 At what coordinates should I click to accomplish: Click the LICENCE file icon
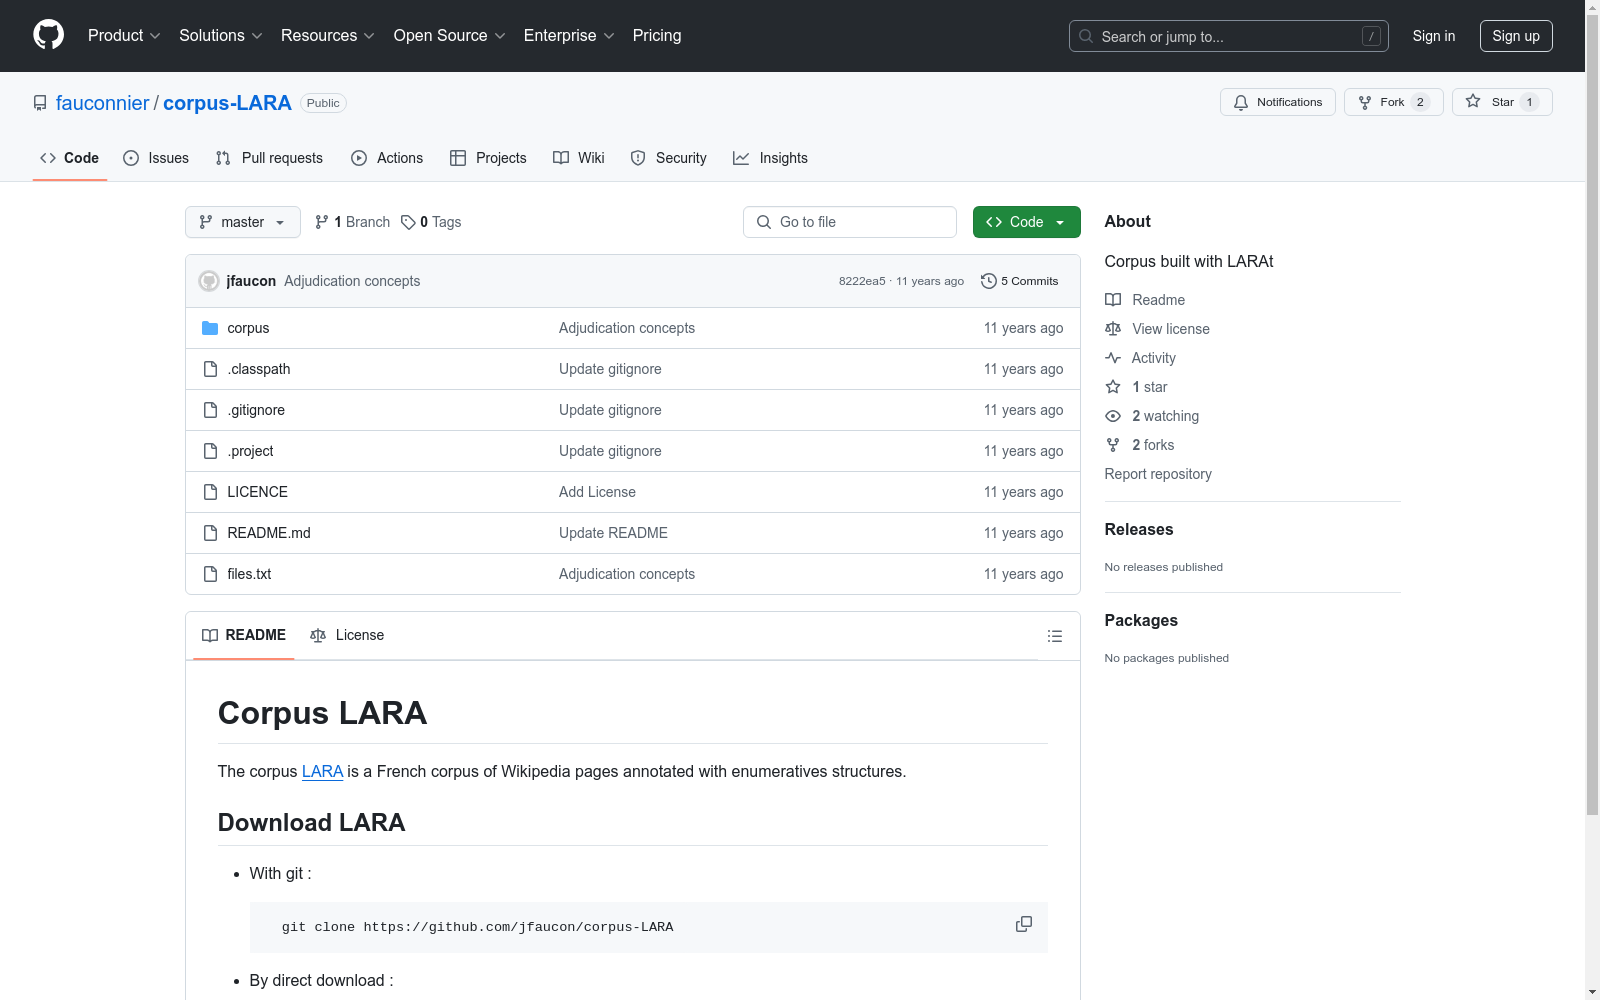point(210,492)
